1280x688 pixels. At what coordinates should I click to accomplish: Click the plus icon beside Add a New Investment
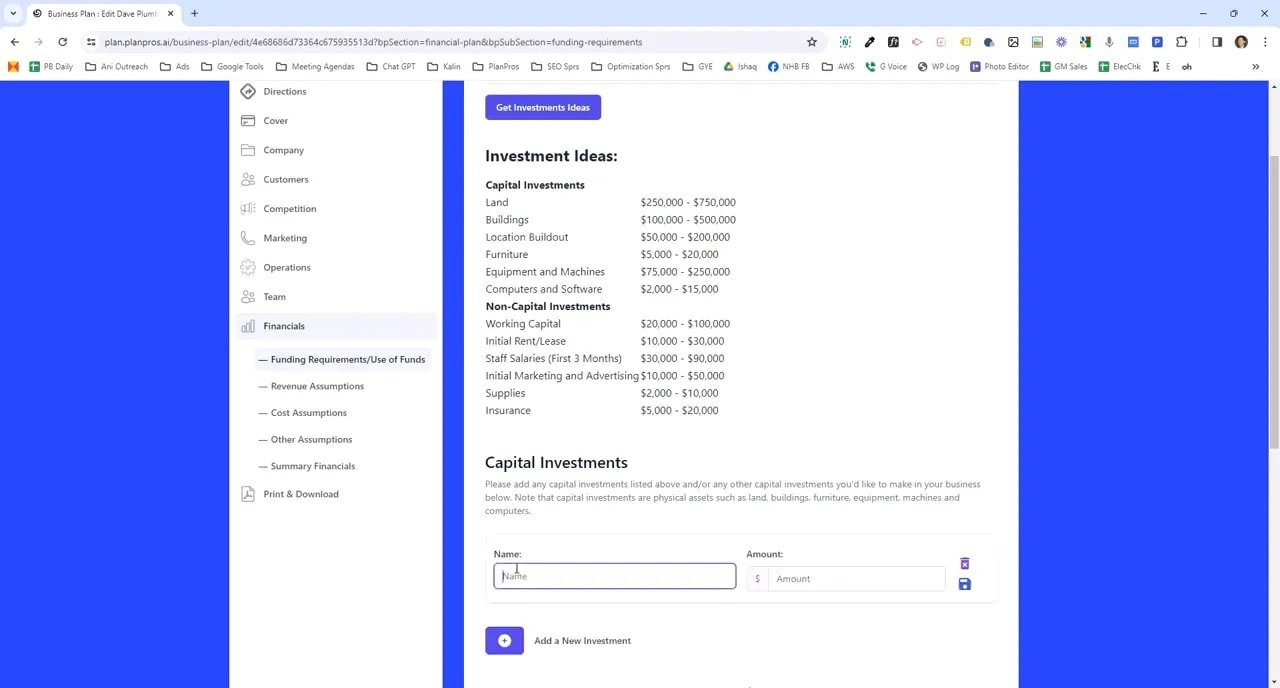tap(504, 640)
